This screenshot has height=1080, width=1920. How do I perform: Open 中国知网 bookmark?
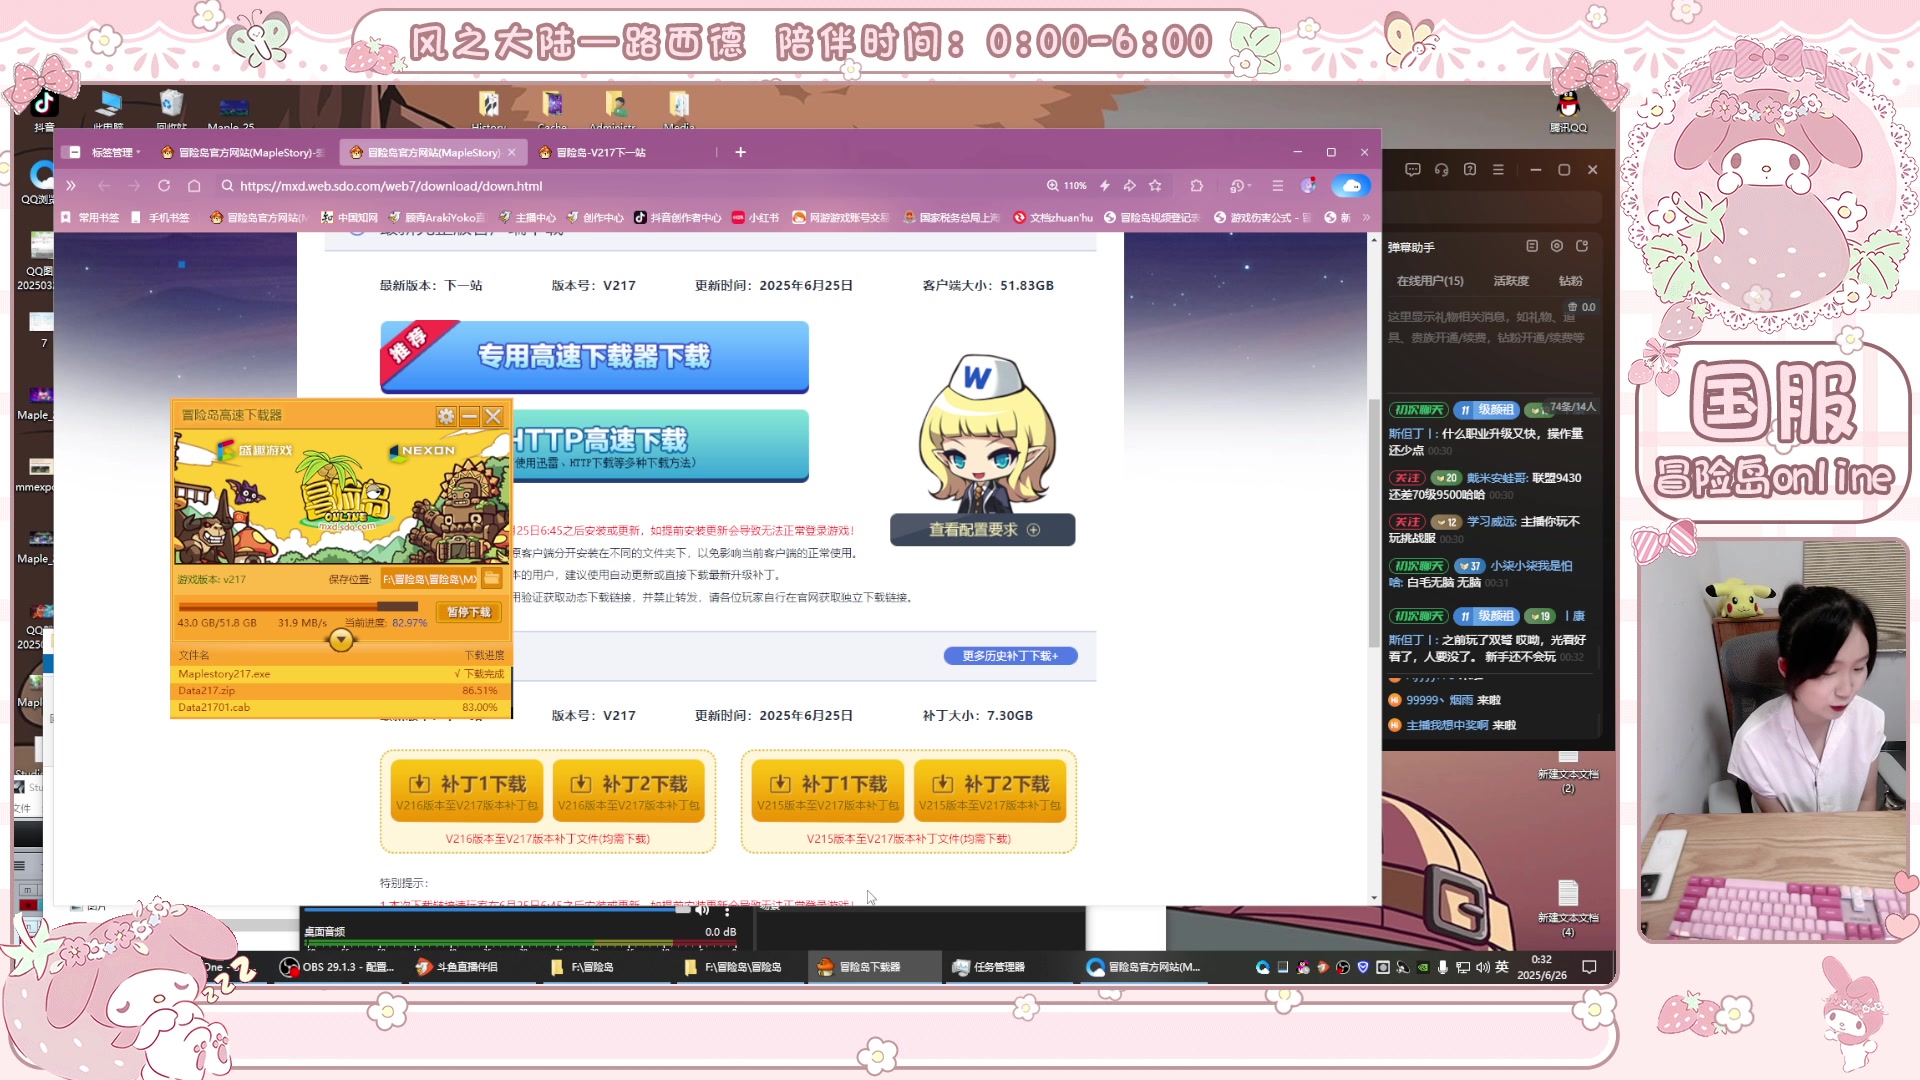click(x=349, y=217)
